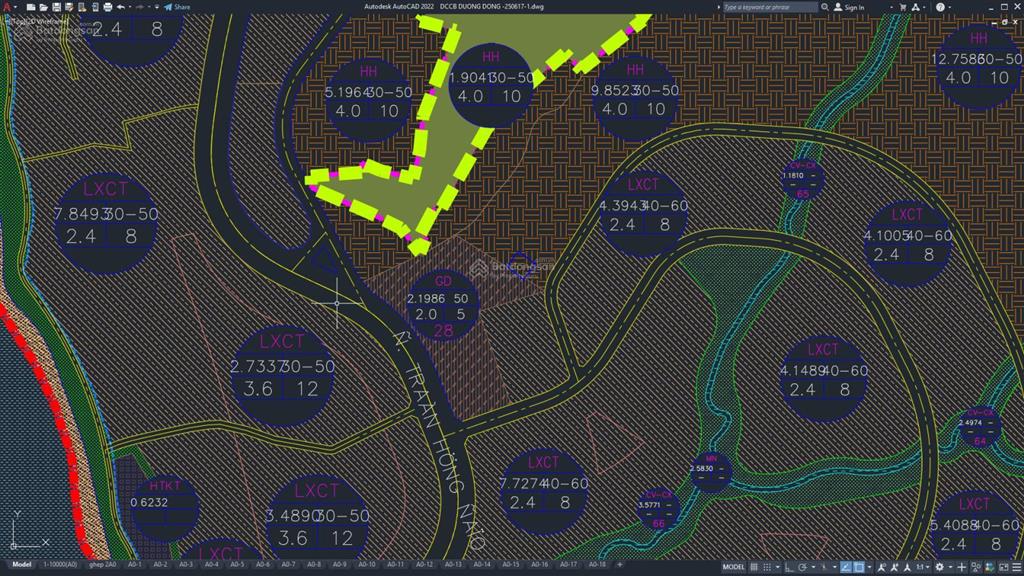Toggle ortho mode
Viewport: 1024px width, 576px height.
[789, 568]
